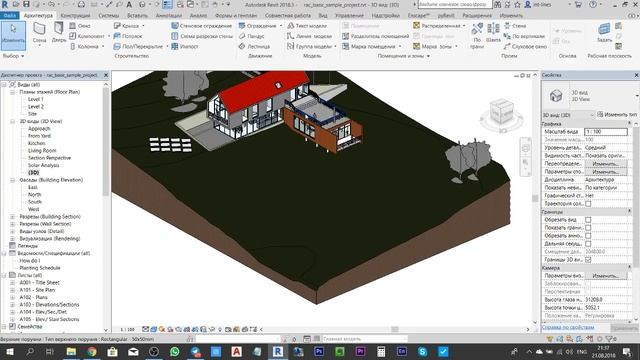This screenshot has height=360, width=640.
Task: Open Photoshop from the Windows taskbar
Action: click(319, 351)
